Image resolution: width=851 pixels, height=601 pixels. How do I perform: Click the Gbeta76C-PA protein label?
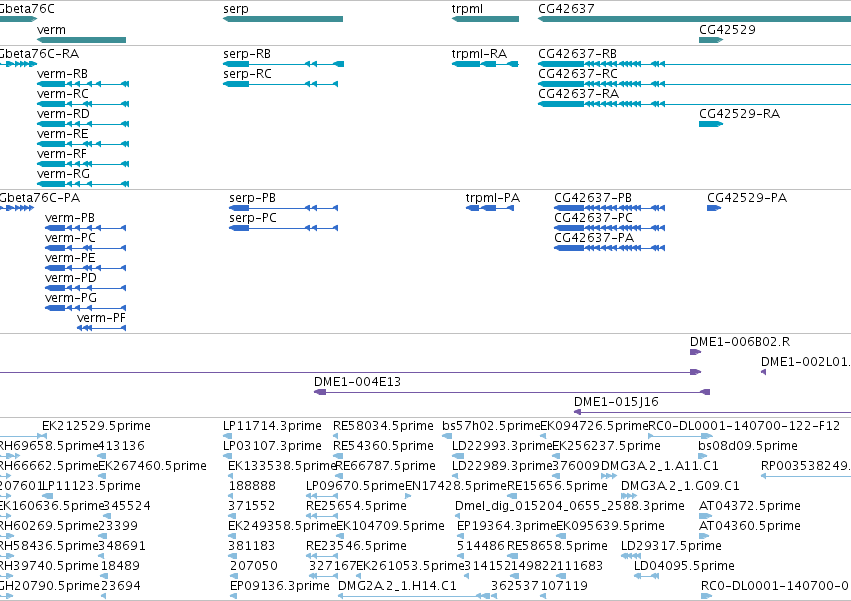click(x=40, y=198)
